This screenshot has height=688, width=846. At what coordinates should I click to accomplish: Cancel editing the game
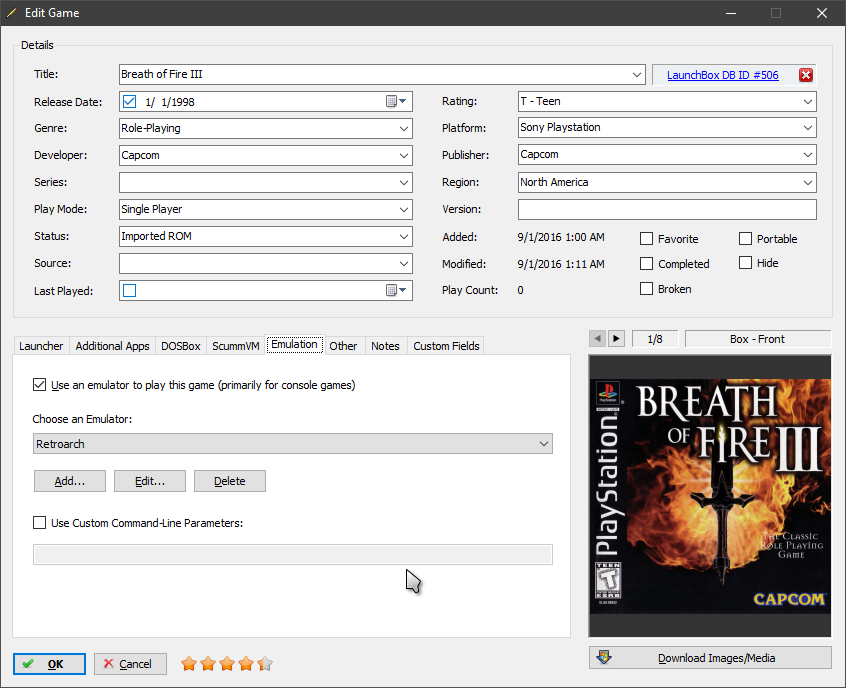click(x=130, y=664)
